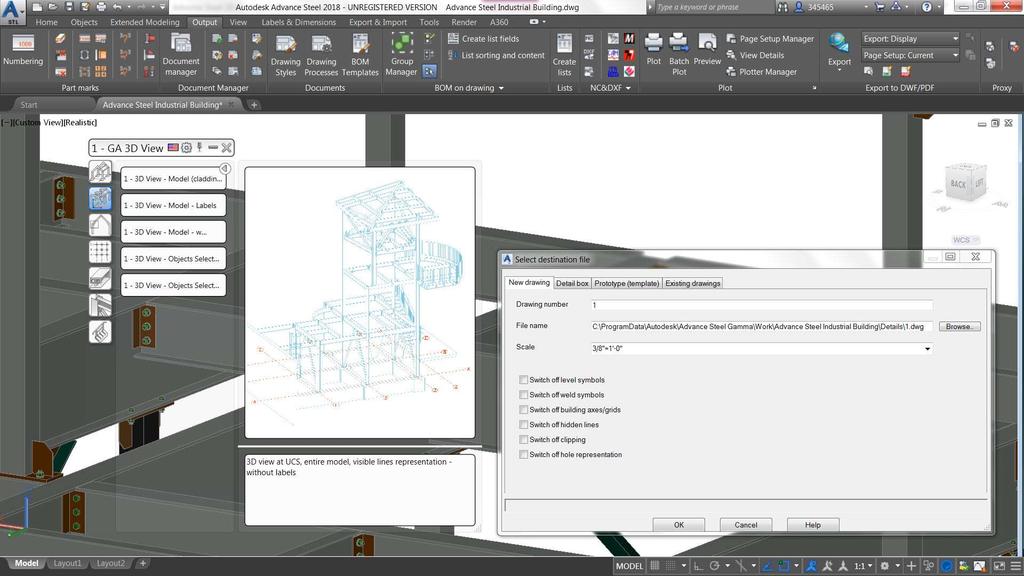The image size is (1024, 576).
Task: Start Batch Plot
Action: [x=679, y=54]
